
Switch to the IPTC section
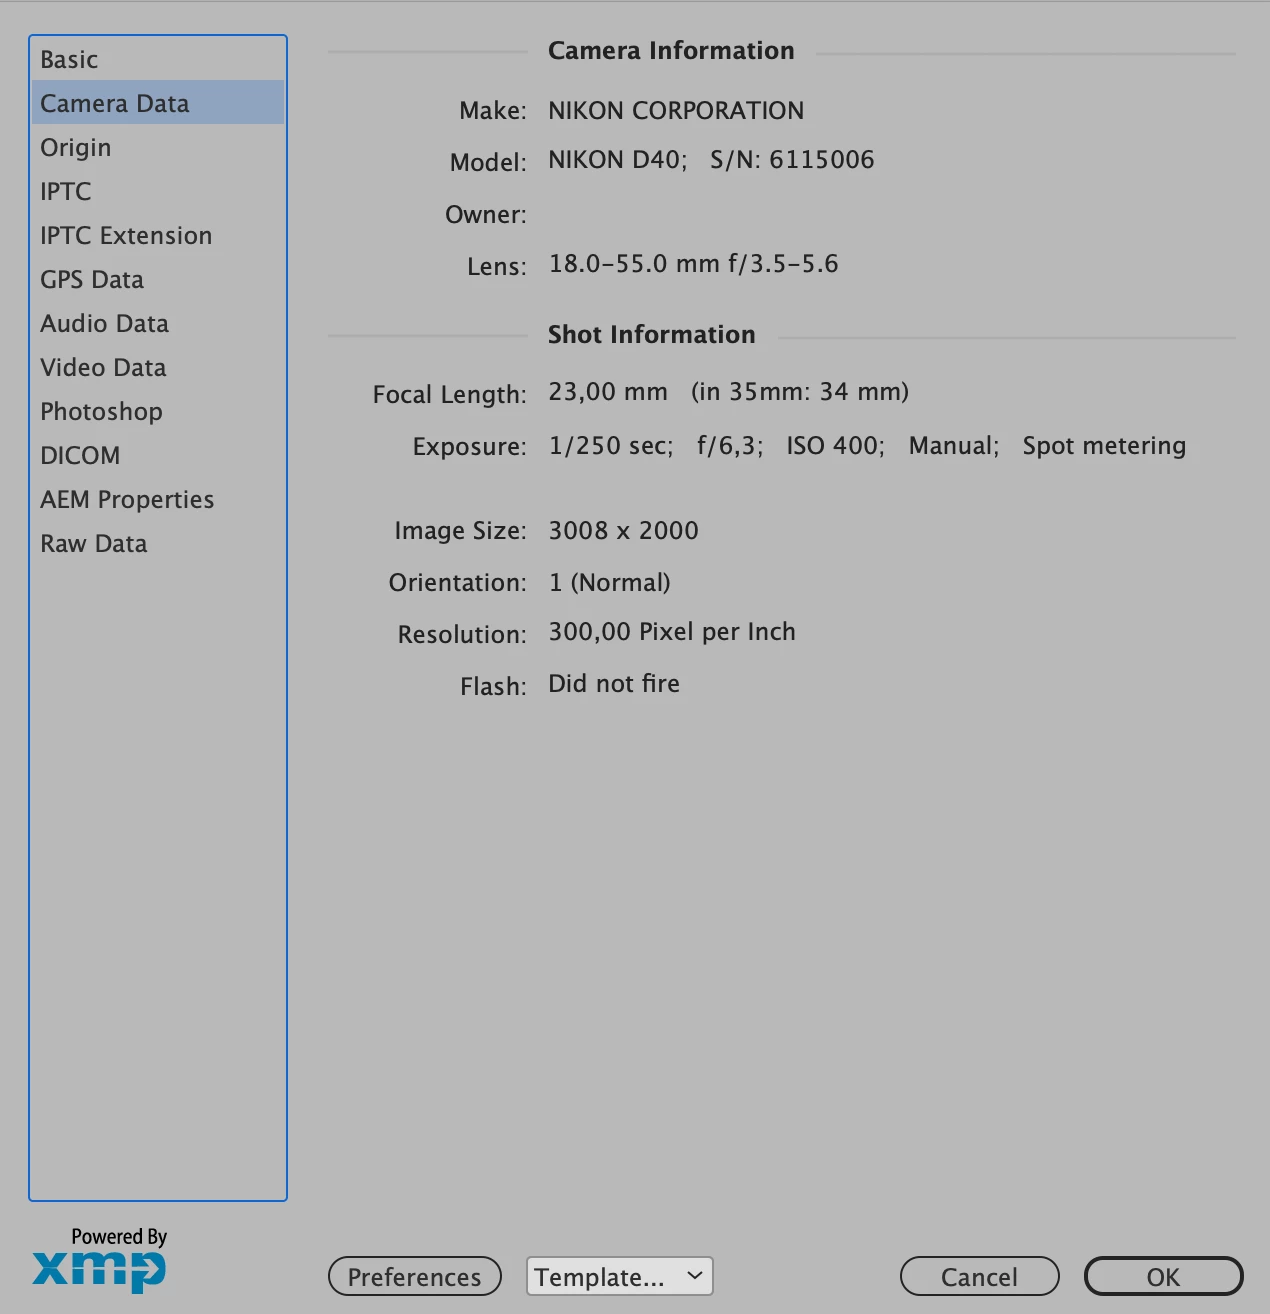[x=158, y=191]
